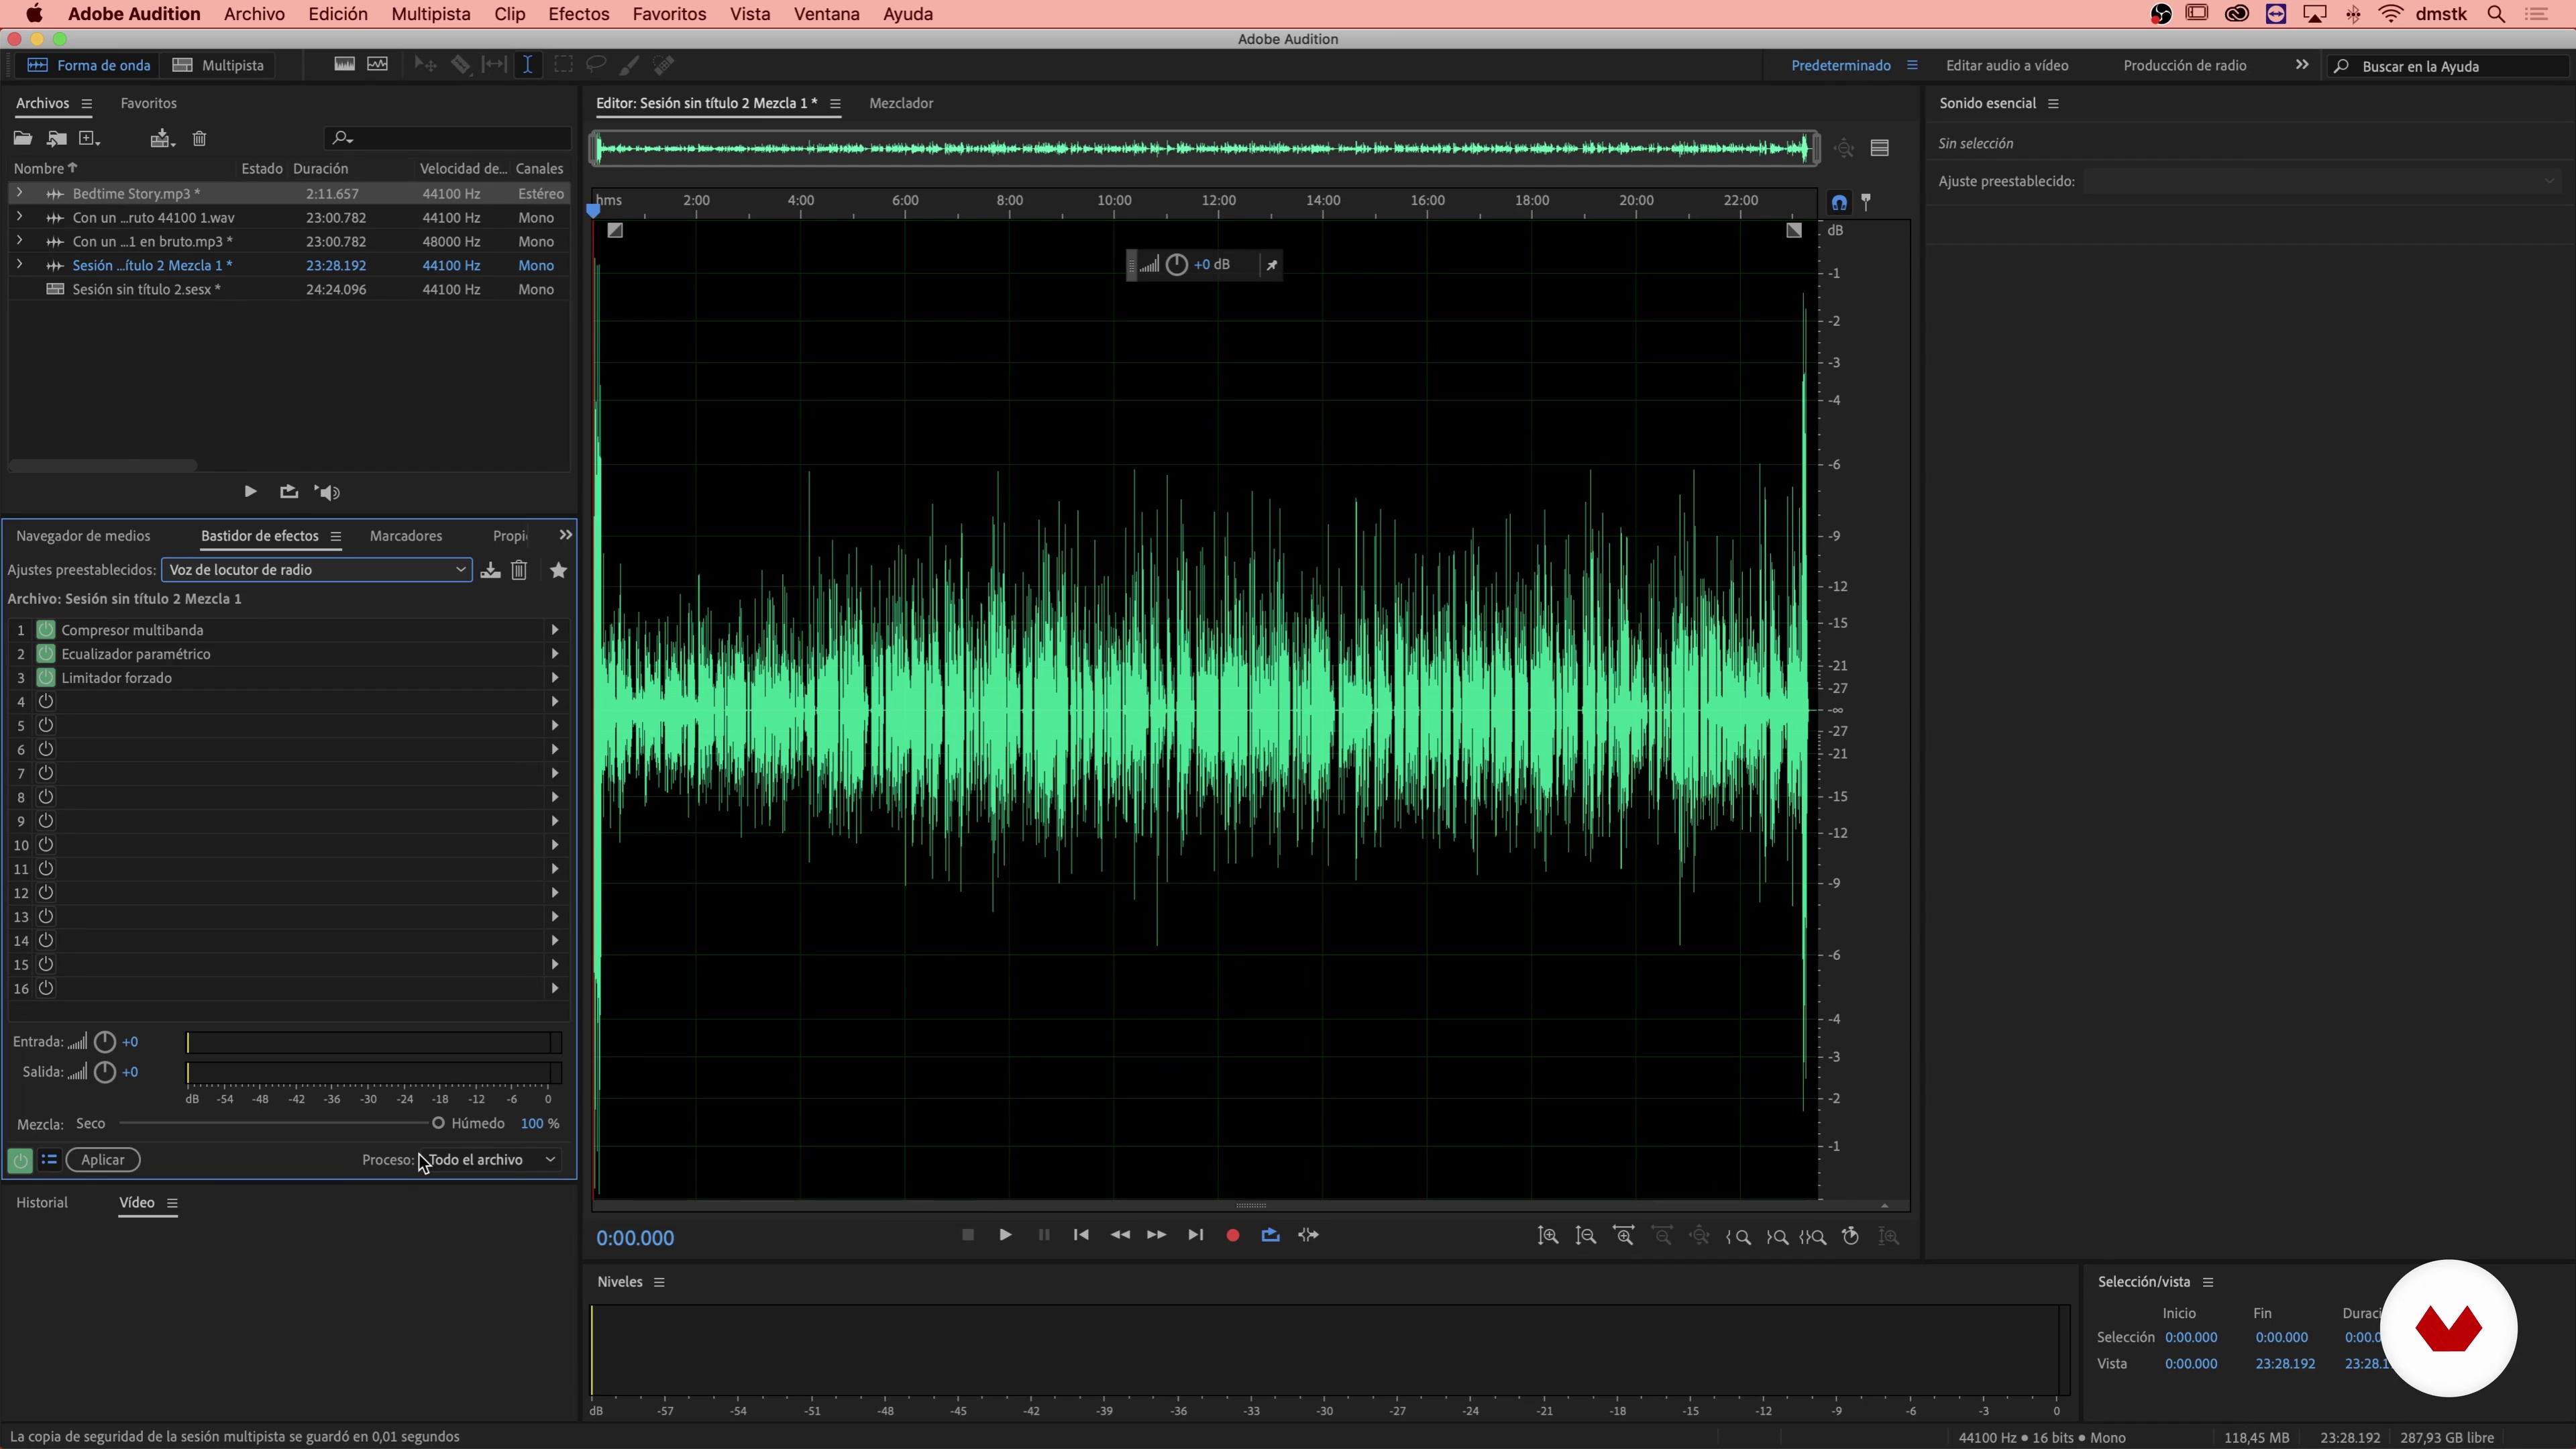Toggle power for Ecualizador paramétrico effect

(x=46, y=654)
